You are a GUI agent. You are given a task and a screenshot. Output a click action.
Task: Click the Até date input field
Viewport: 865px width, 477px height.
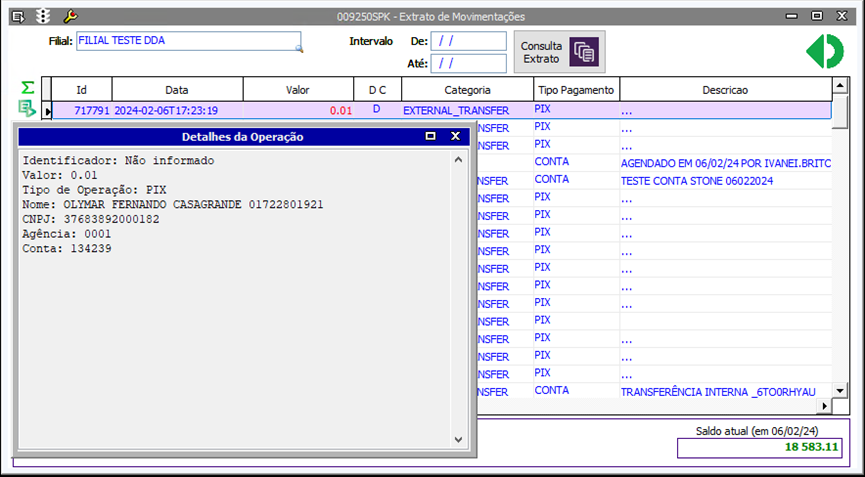click(468, 63)
